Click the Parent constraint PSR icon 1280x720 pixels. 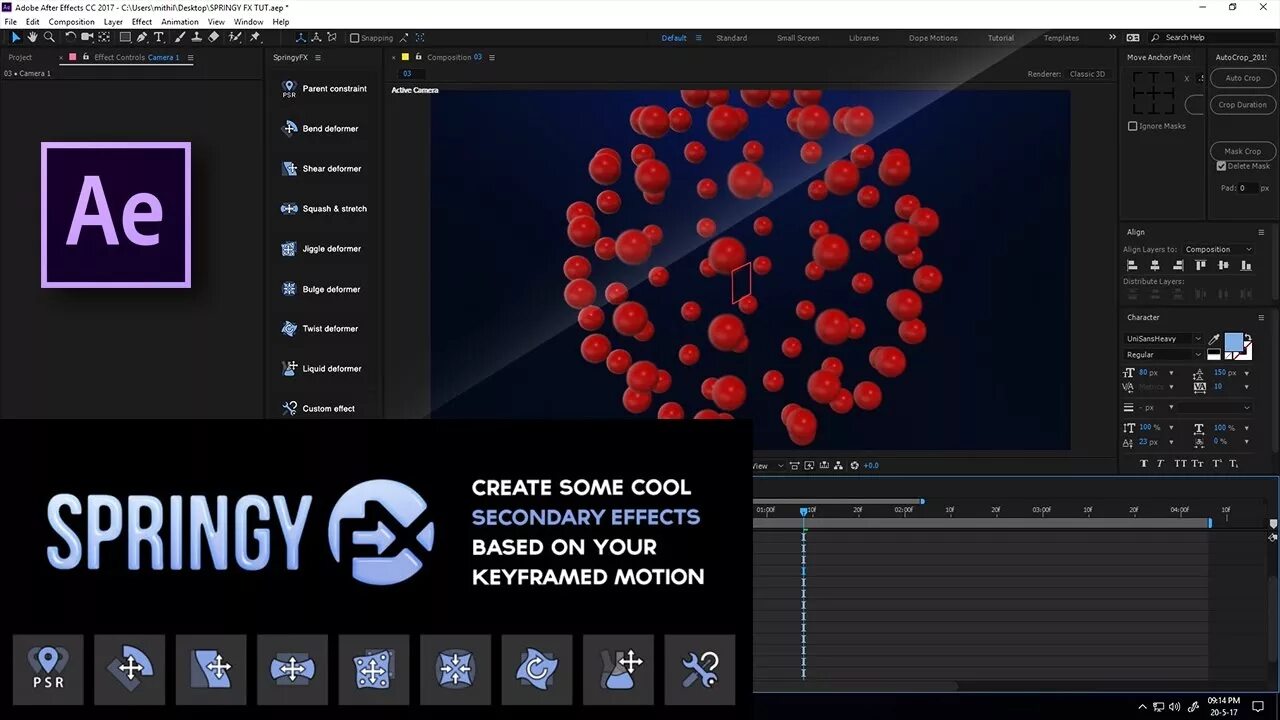pos(289,89)
